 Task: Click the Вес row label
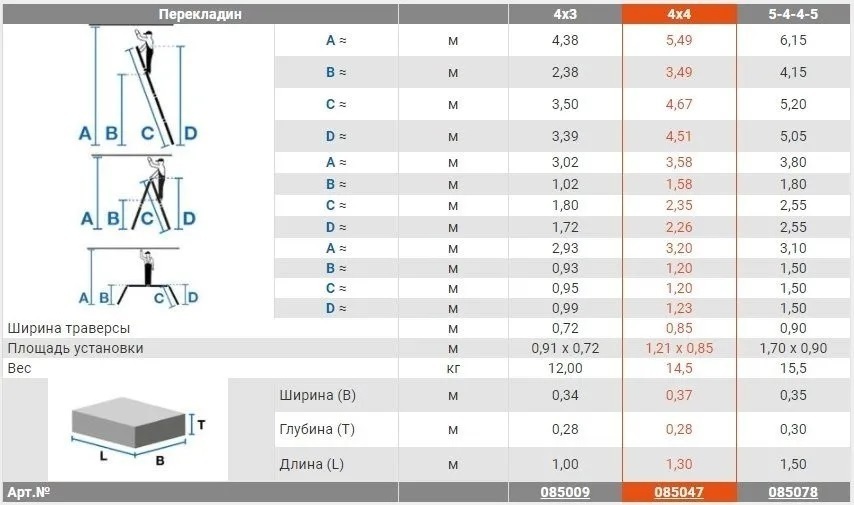[19, 368]
